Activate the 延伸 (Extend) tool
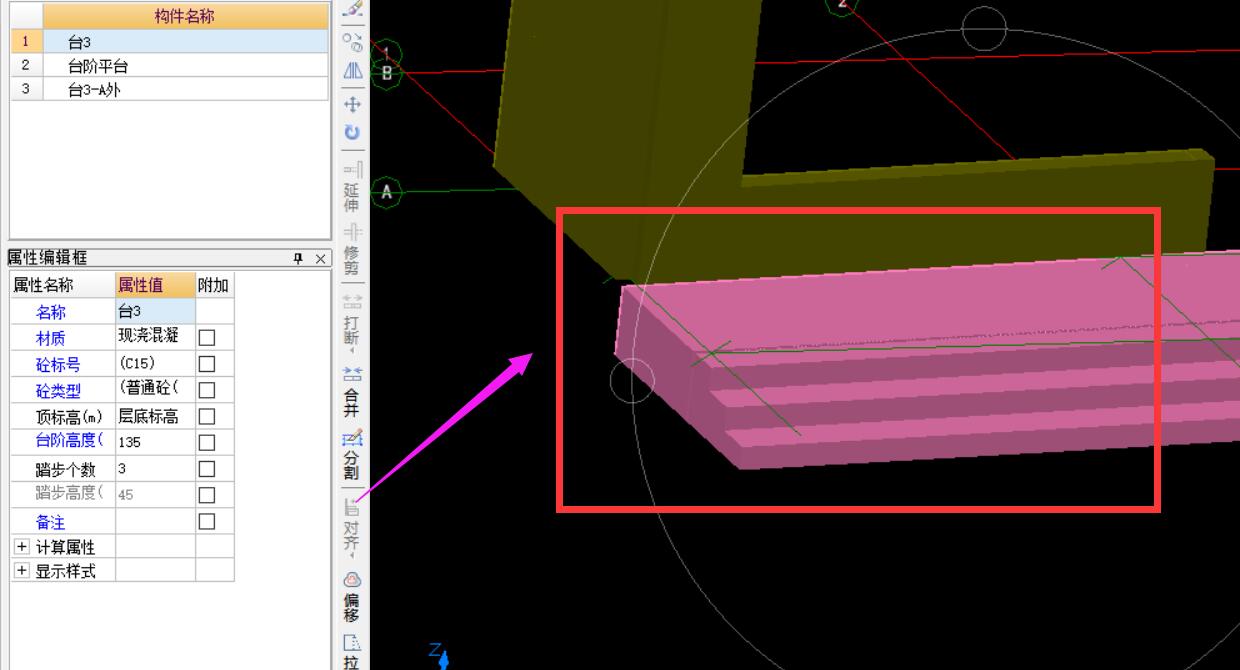This screenshot has height=670, width=1240. tap(352, 187)
